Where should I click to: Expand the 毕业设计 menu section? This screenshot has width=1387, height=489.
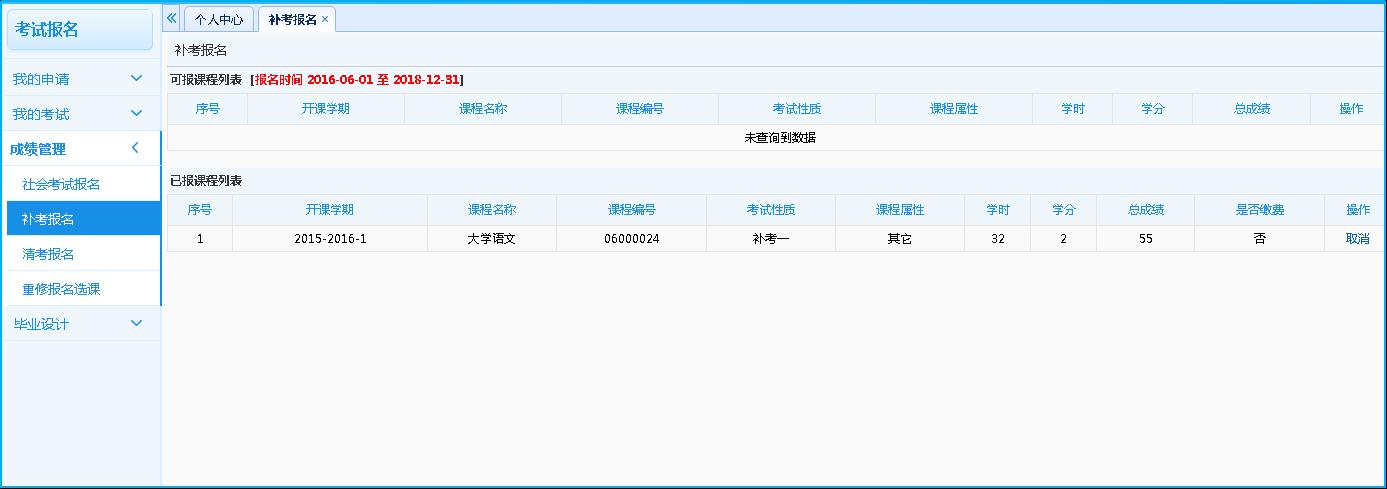coord(80,324)
